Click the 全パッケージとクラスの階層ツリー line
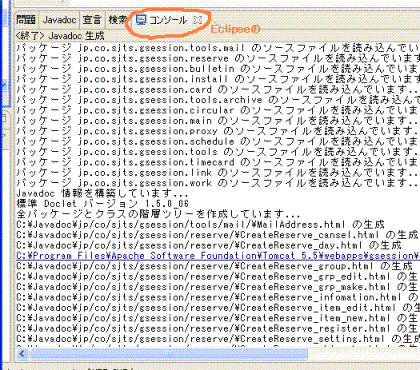420x370 pixels. [x=158, y=214]
